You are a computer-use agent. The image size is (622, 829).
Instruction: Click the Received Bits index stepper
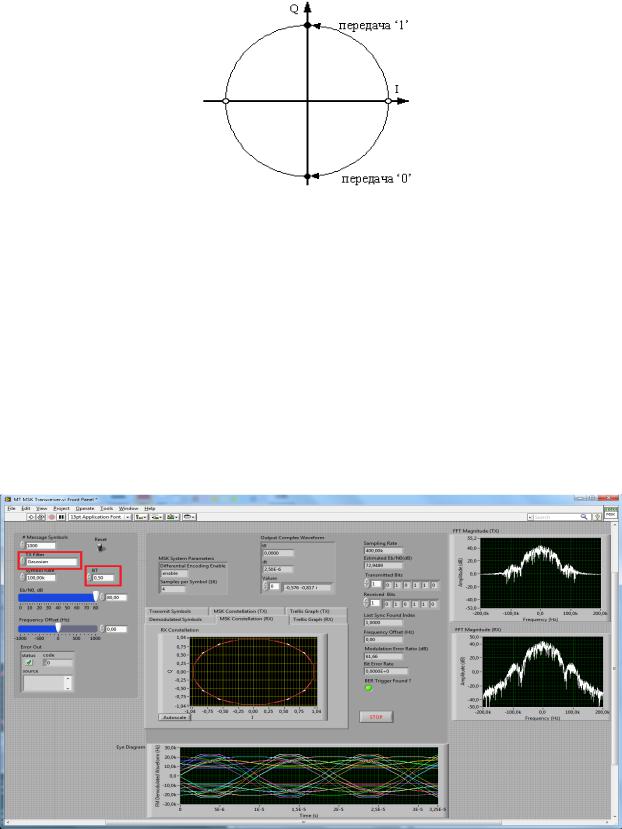coord(367,603)
